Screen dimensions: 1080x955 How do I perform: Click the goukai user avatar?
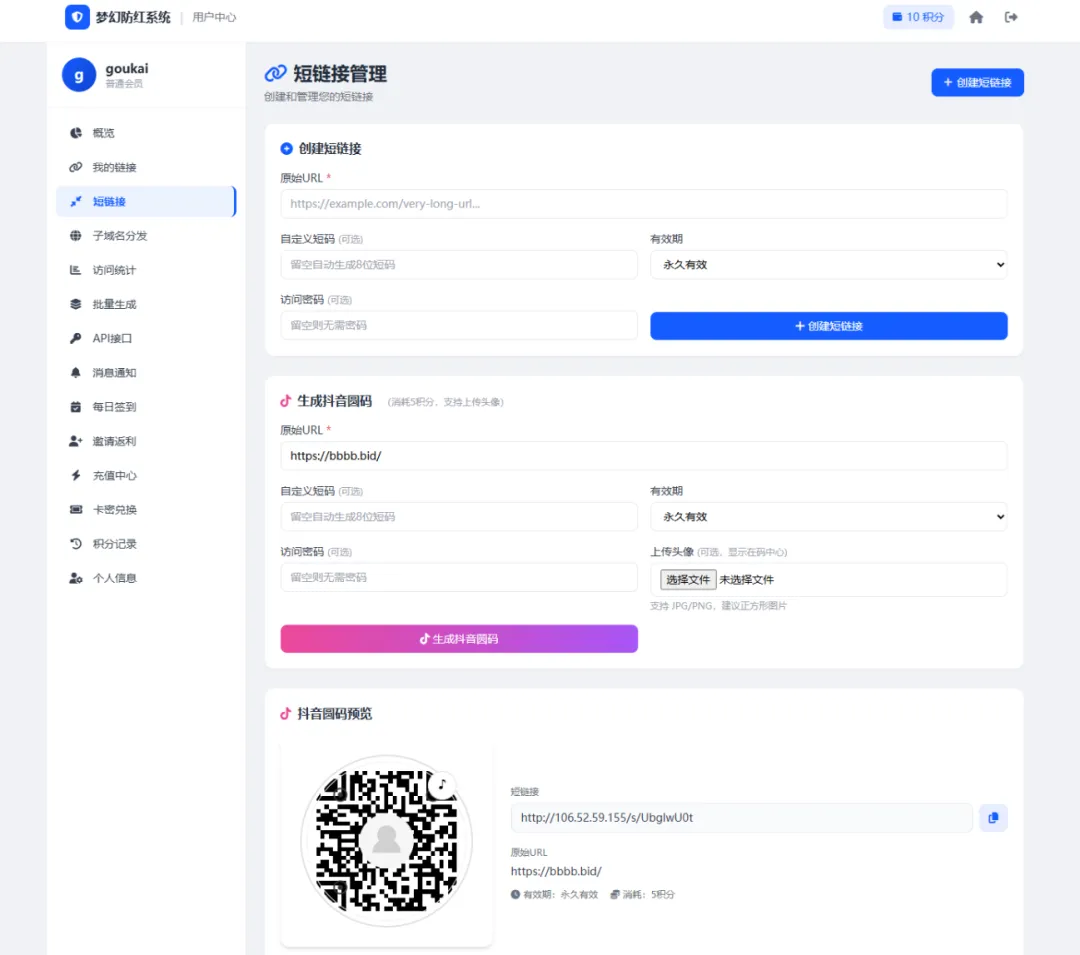(79, 74)
